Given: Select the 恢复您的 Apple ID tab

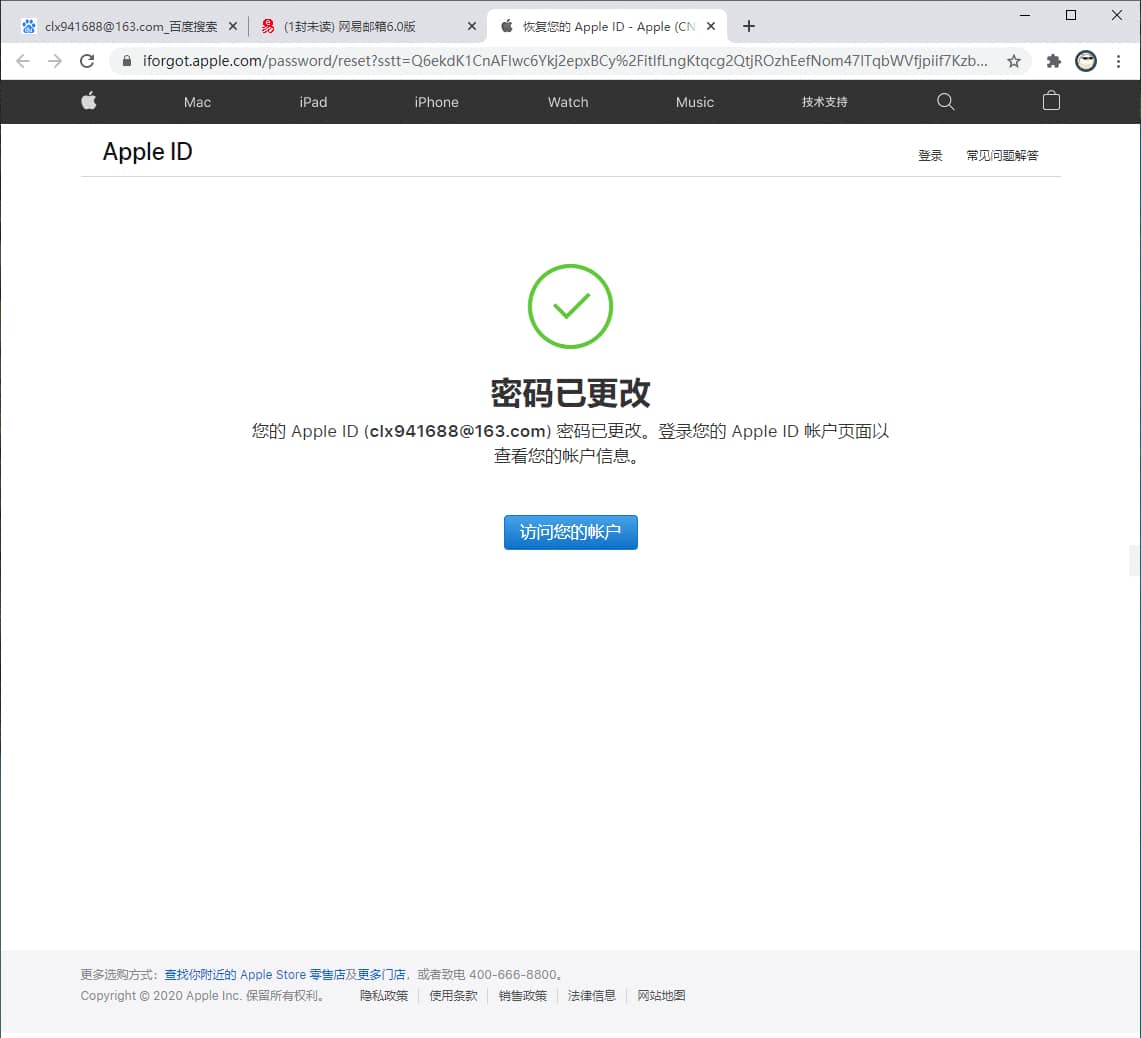Looking at the screenshot, I should (x=607, y=26).
